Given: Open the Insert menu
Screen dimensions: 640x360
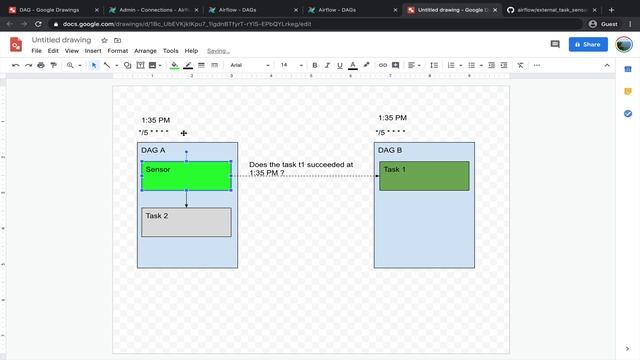Looking at the screenshot, I should (93, 51).
